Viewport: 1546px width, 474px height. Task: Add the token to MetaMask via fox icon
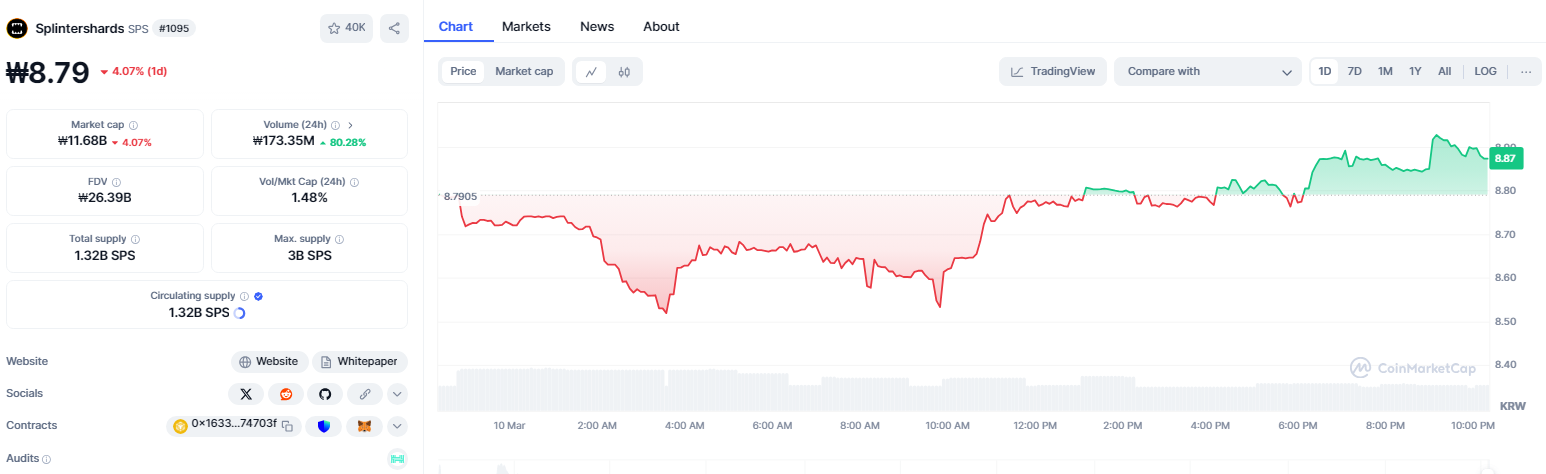click(365, 426)
